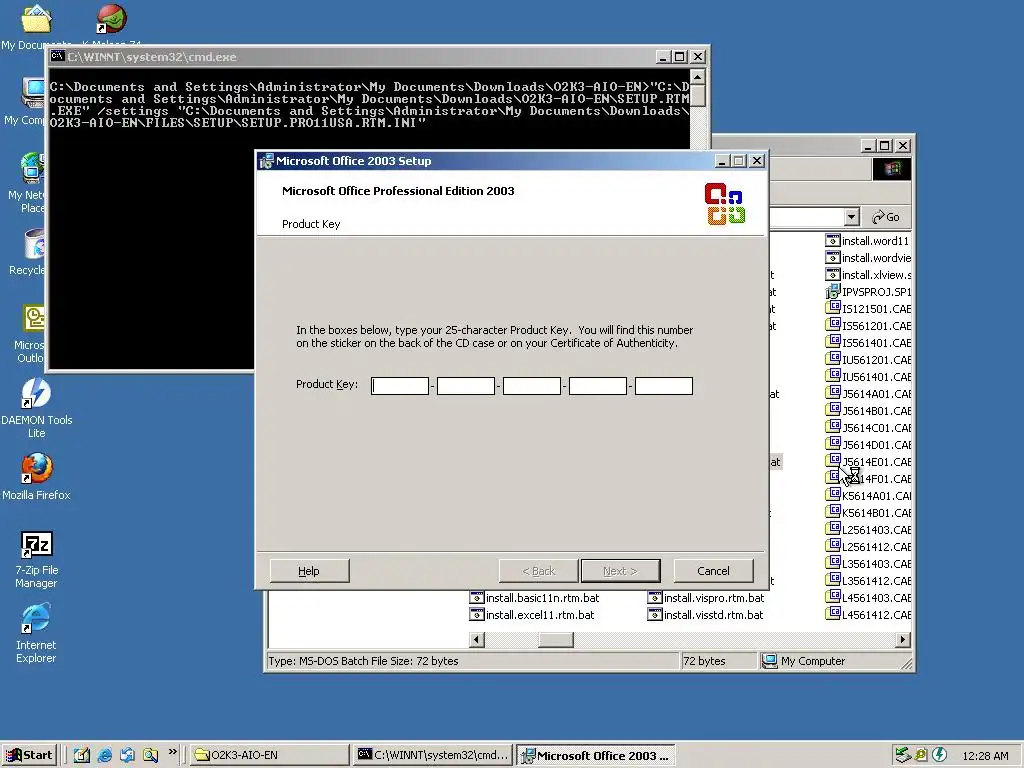Click Help button in Office Setup
The width and height of the screenshot is (1024, 768).
(x=309, y=571)
